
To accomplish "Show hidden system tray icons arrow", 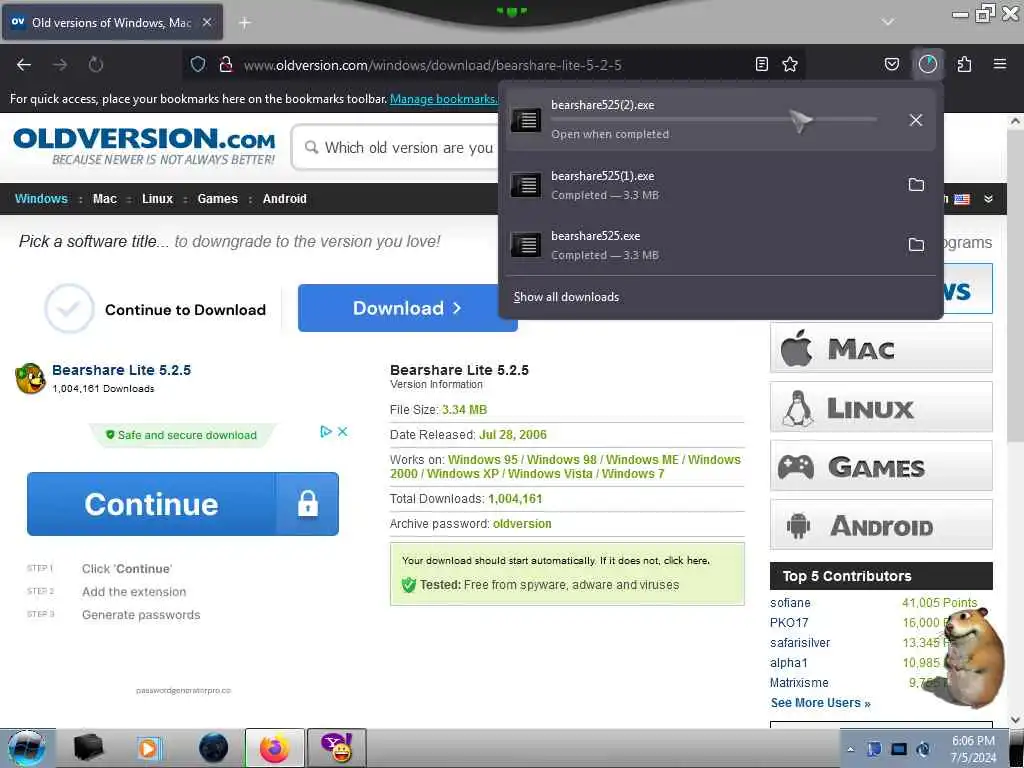I will click(x=850, y=749).
